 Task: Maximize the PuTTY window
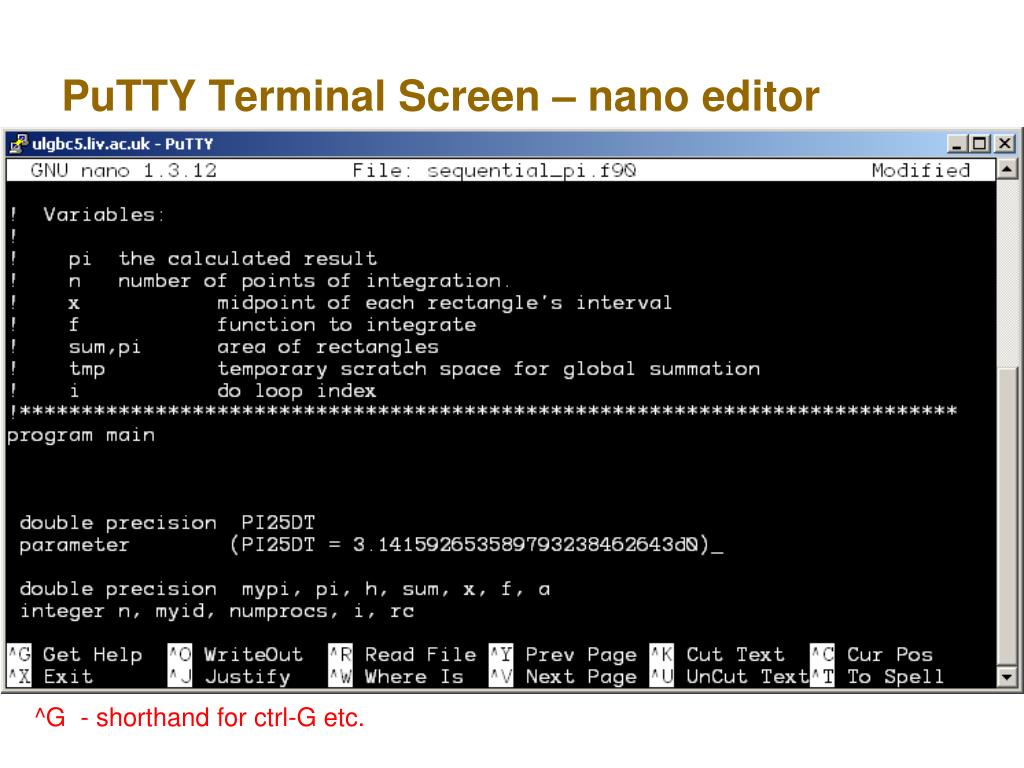click(x=980, y=144)
